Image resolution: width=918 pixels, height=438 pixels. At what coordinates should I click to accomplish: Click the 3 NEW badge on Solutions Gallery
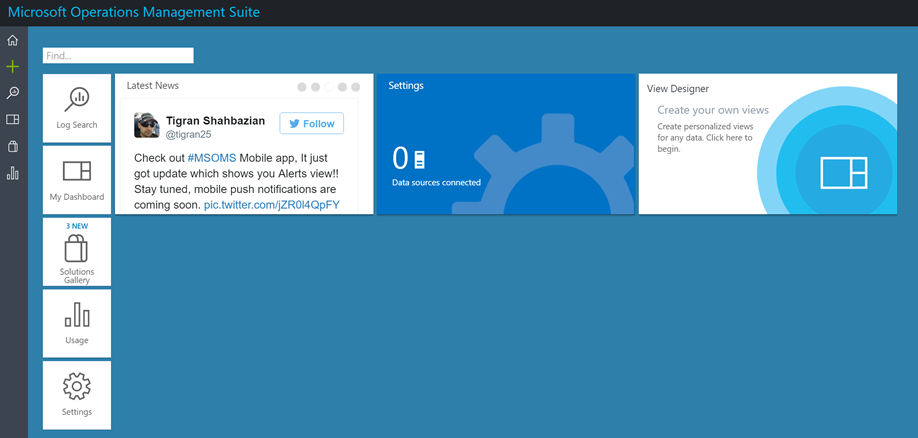pos(77,226)
